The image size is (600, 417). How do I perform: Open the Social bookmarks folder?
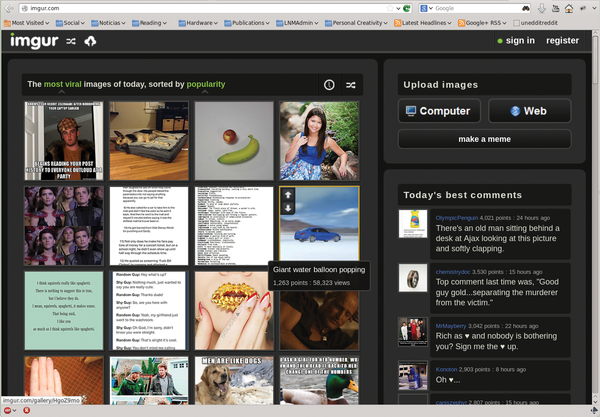click(x=70, y=23)
